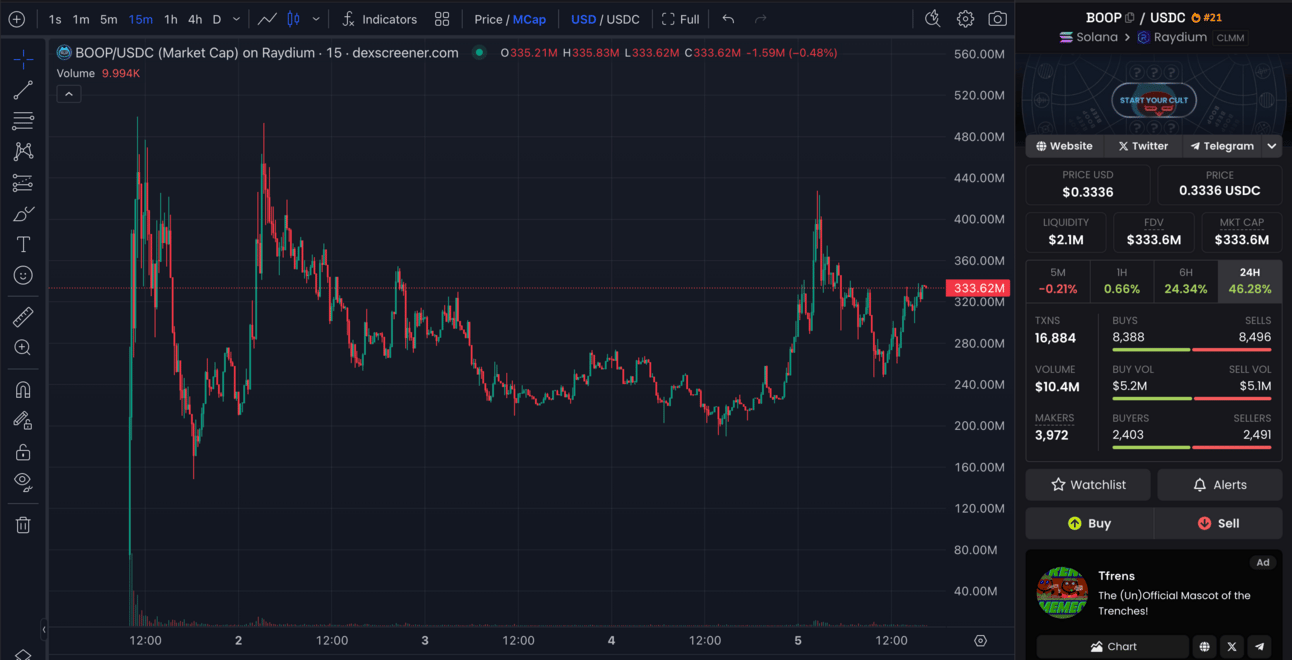Open the Tfrens ad Telegram icon
This screenshot has height=660, width=1292.
coord(1260,646)
